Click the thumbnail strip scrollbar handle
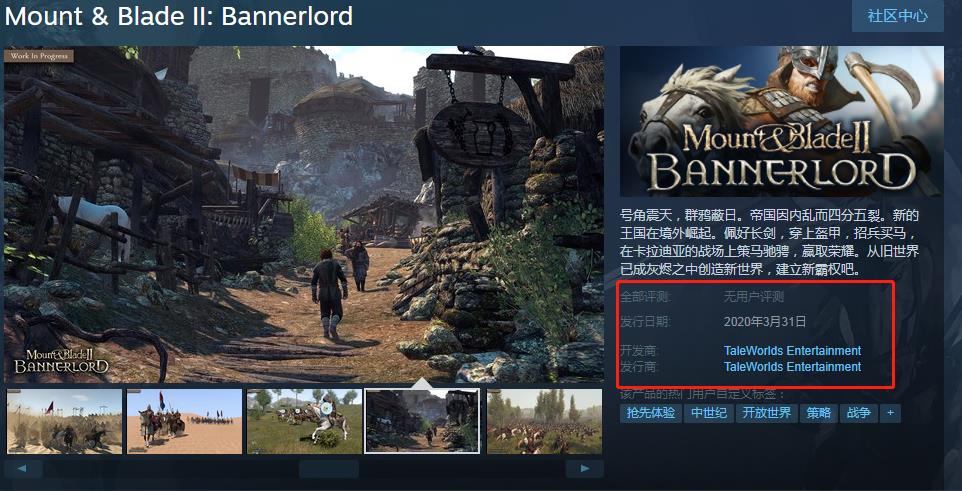962x491 pixels. 329,469
